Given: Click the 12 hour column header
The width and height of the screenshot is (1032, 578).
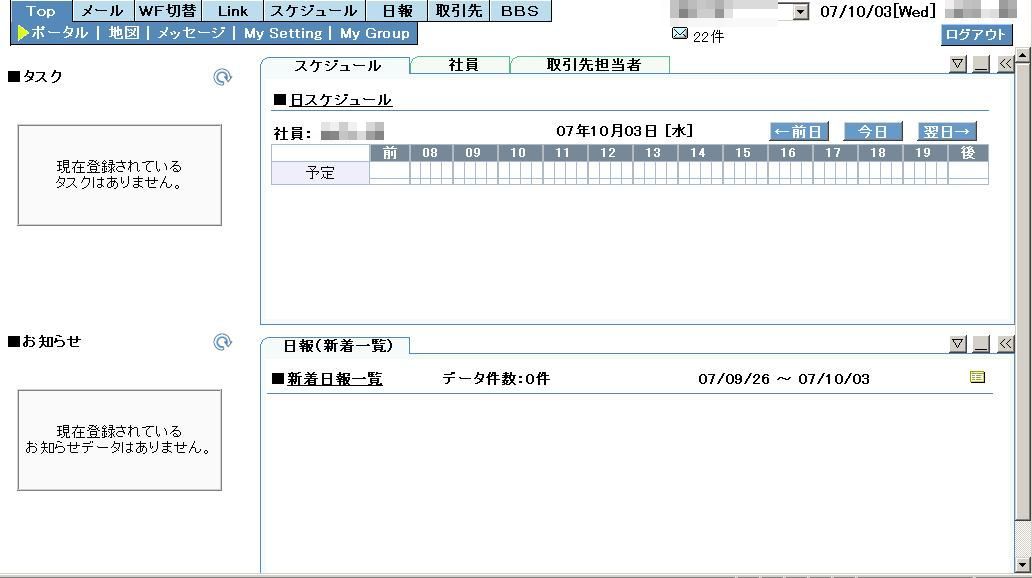Looking at the screenshot, I should (x=607, y=153).
